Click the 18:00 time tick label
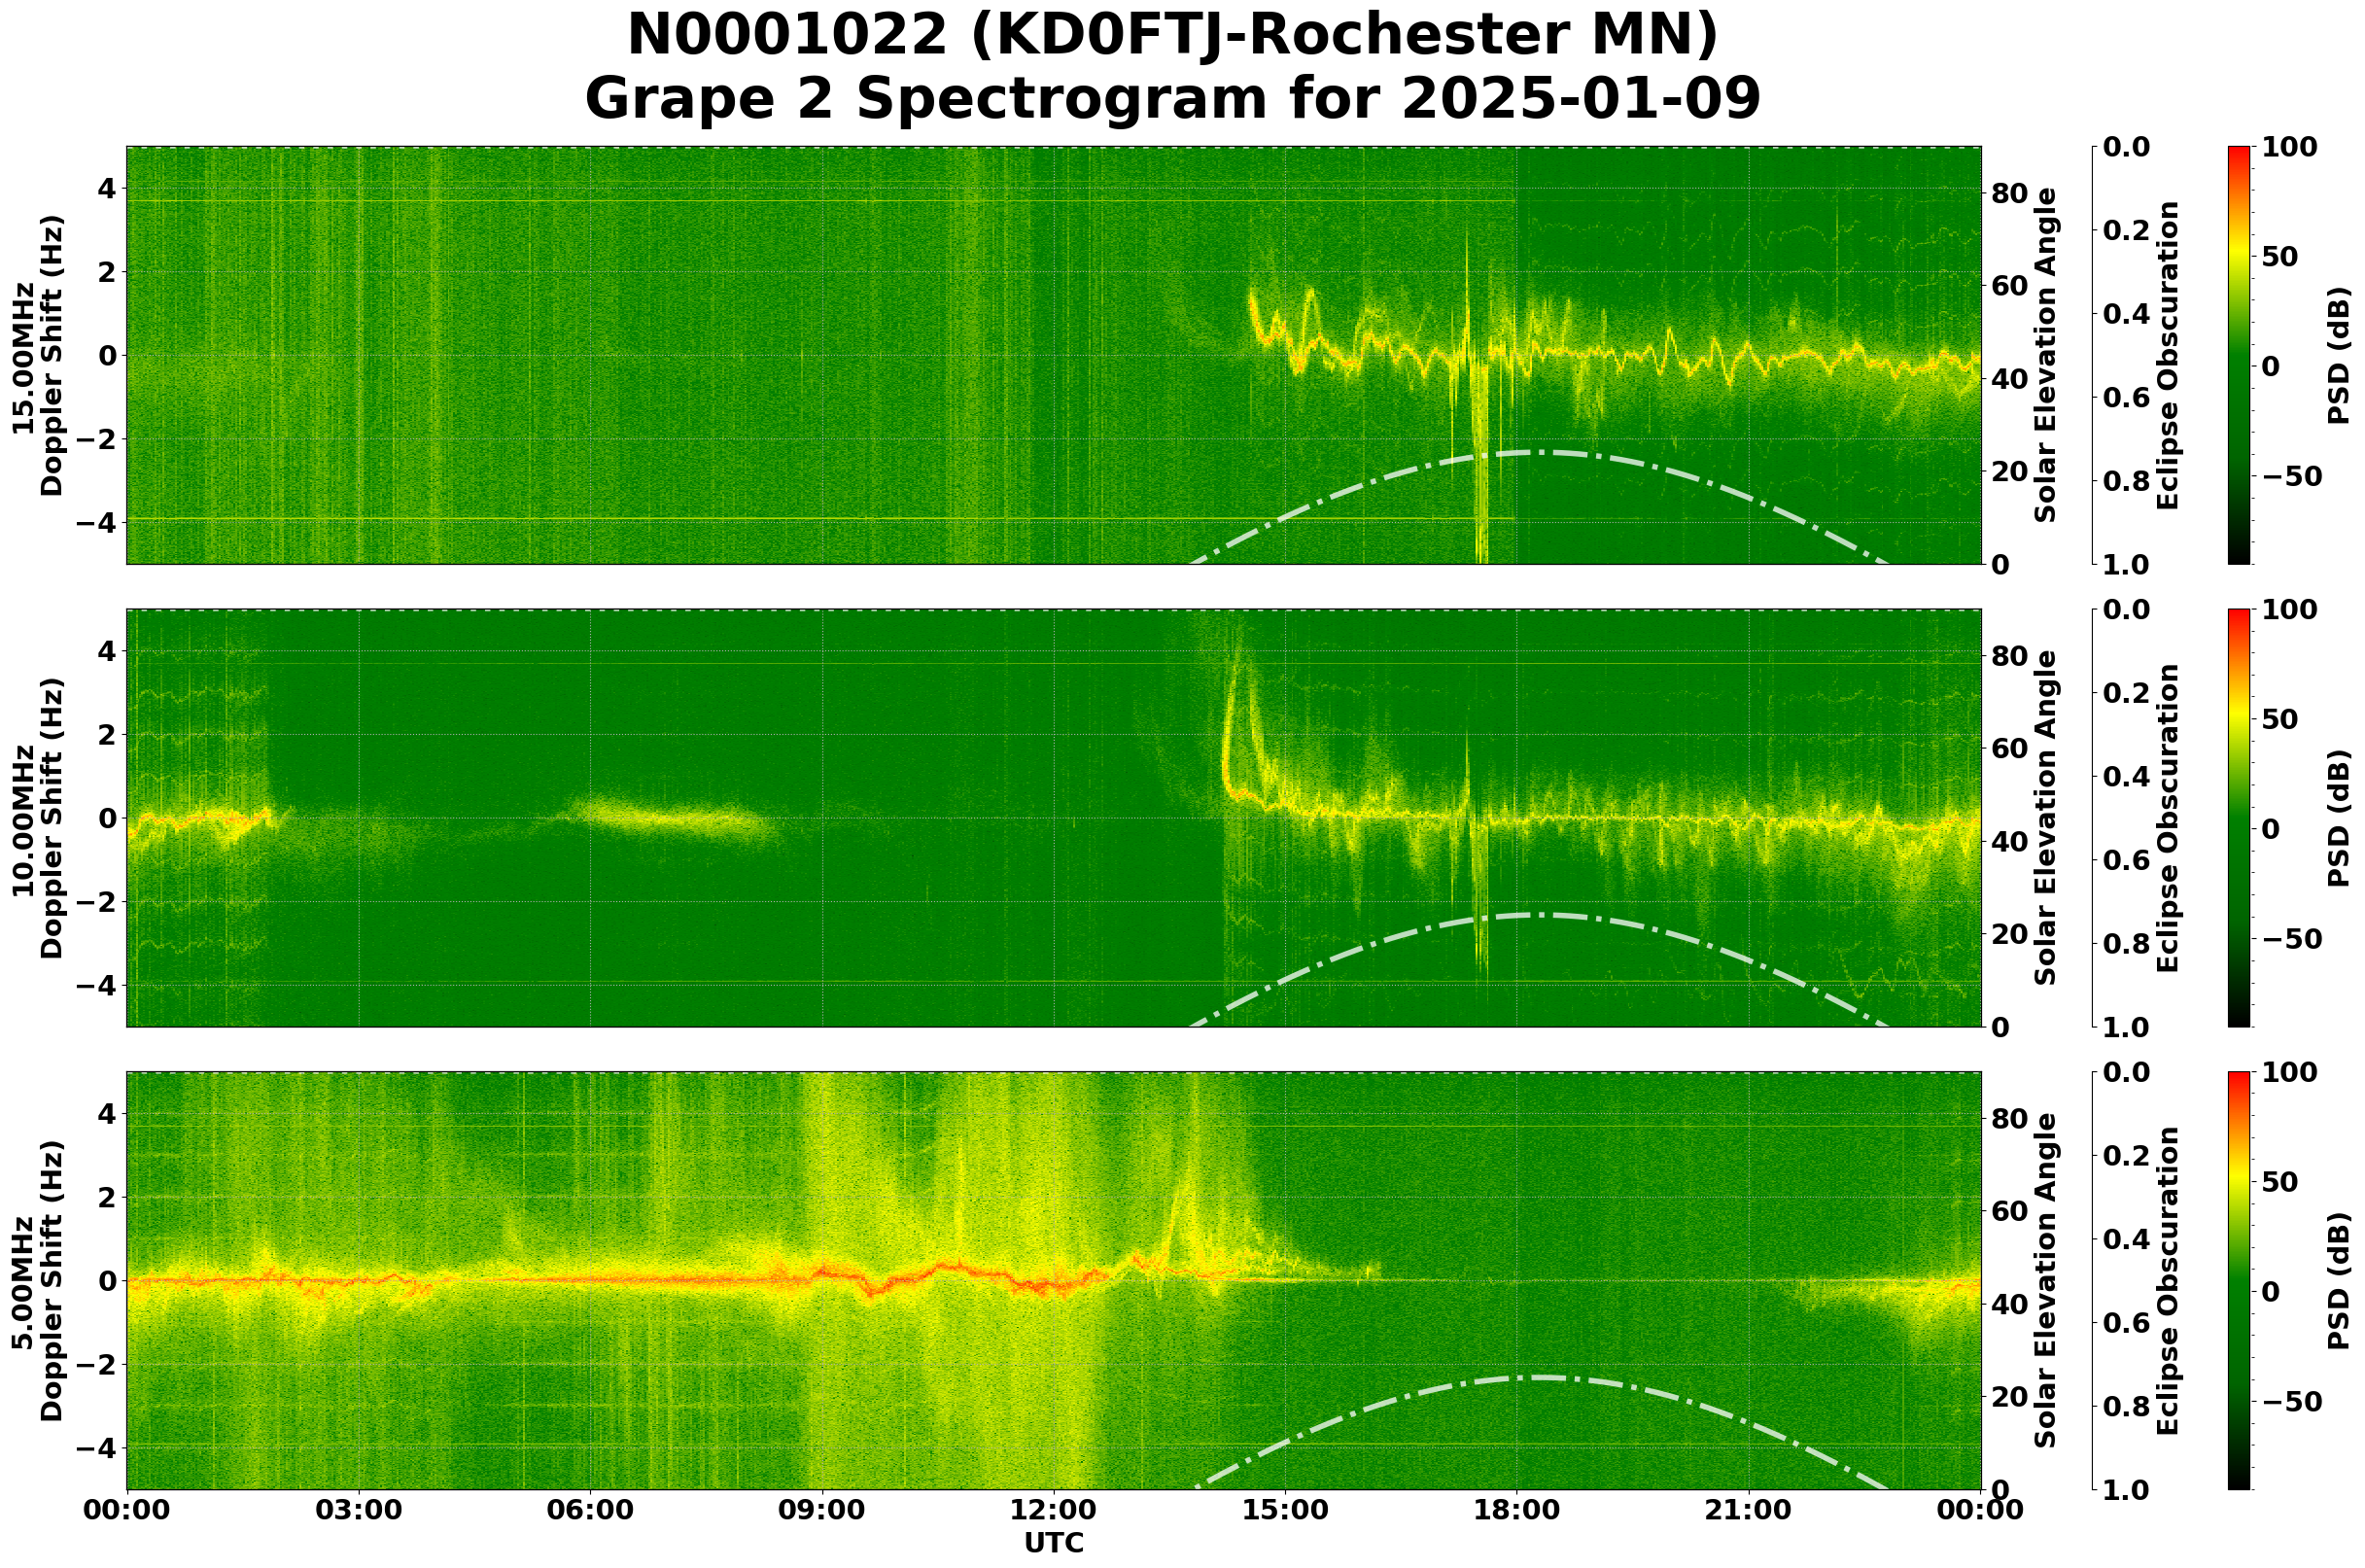Viewport: 2365px width, 1568px height. coord(1516,1512)
